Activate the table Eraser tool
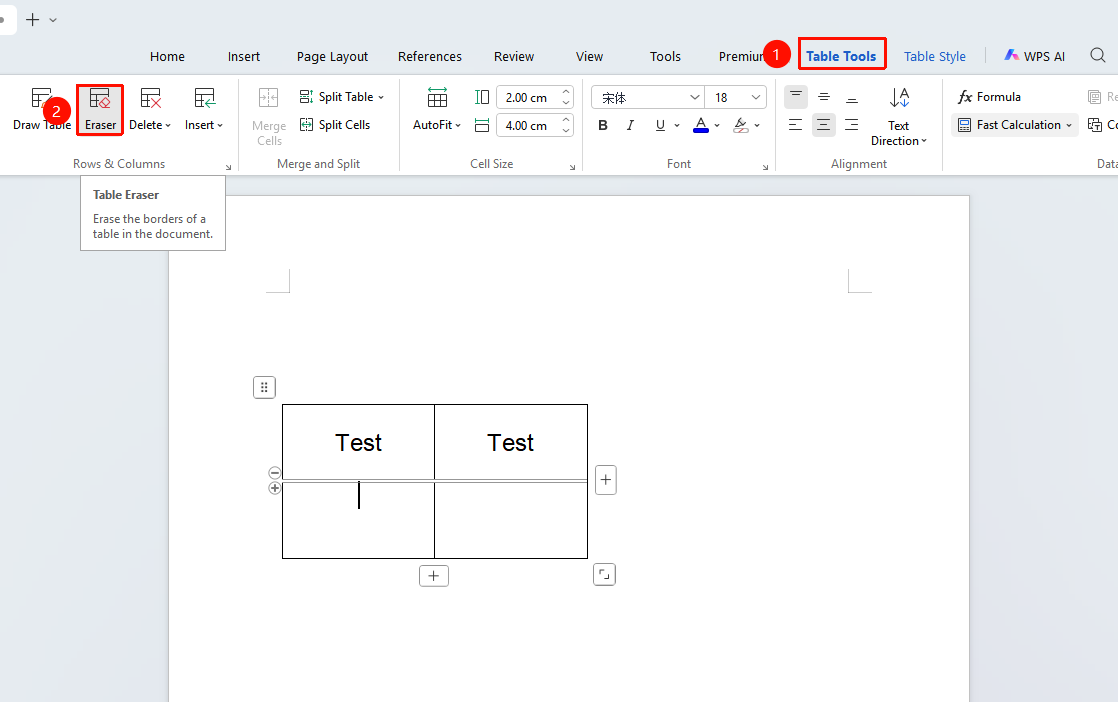 point(100,110)
